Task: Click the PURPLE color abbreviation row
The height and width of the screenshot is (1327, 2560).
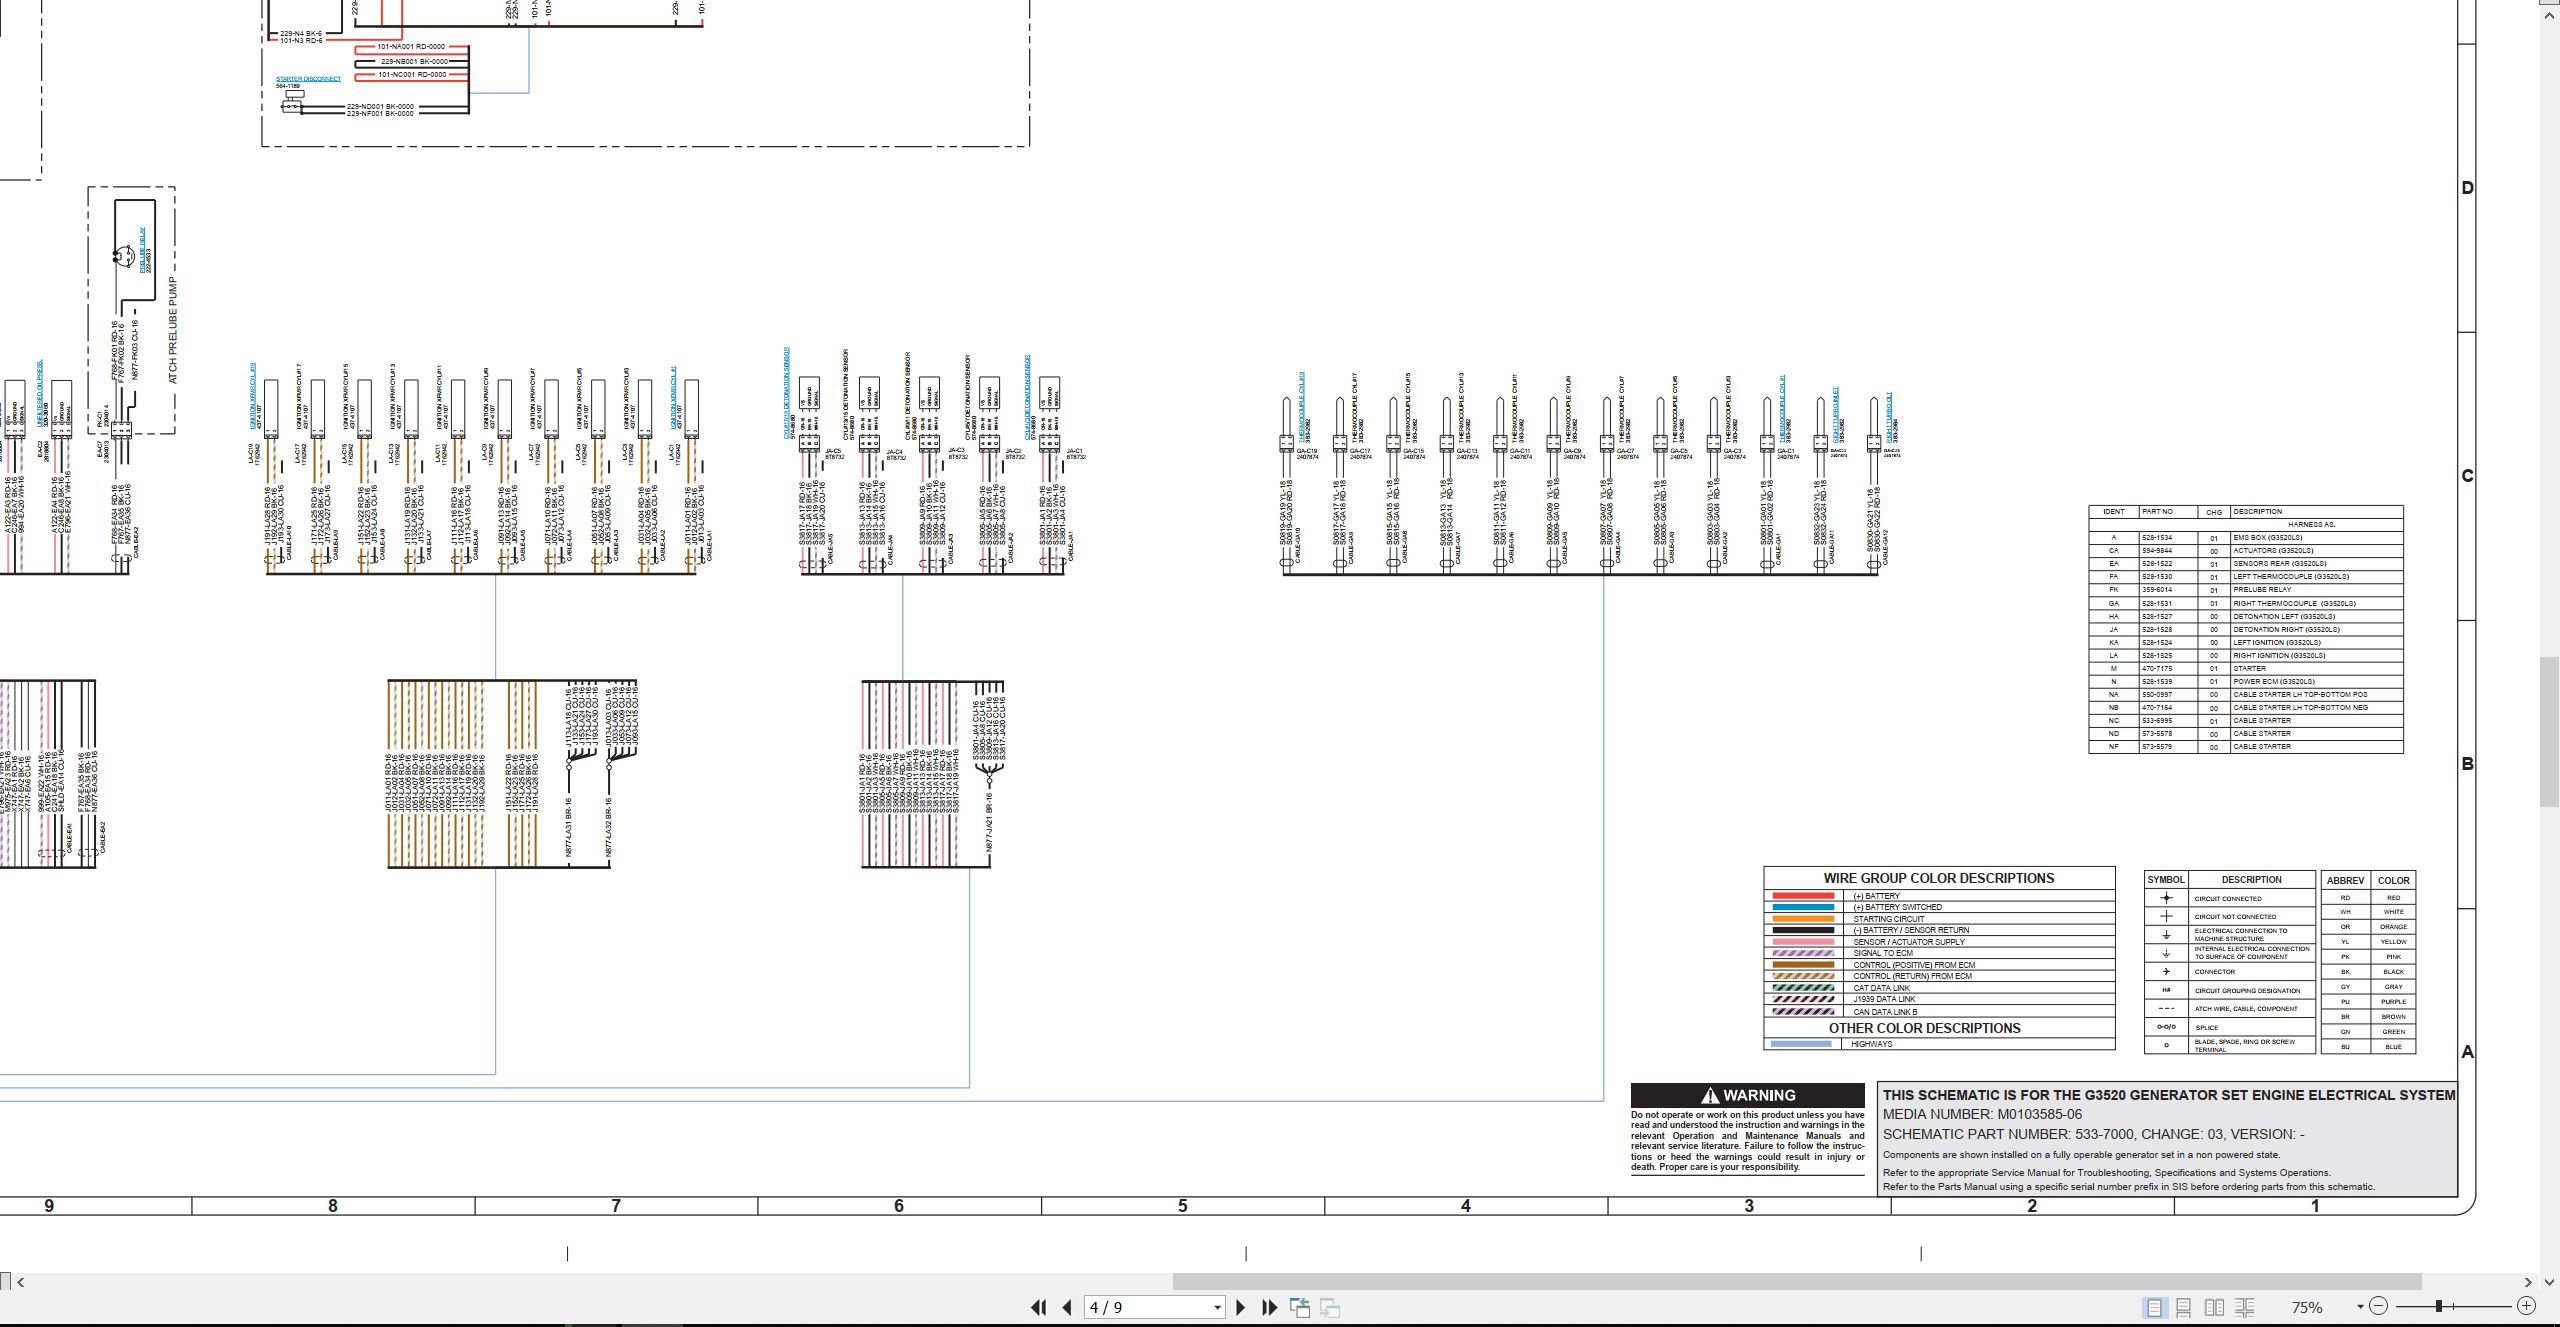Action: pos(2368,1001)
